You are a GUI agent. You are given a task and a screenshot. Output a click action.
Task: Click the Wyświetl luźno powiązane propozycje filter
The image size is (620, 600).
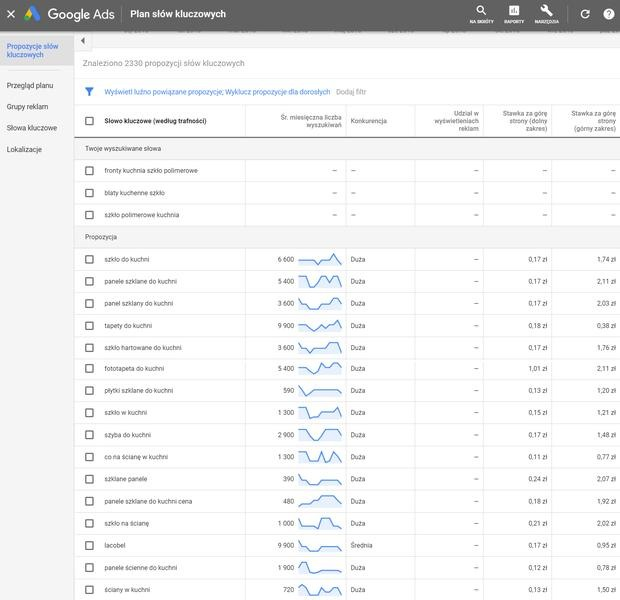[163, 92]
